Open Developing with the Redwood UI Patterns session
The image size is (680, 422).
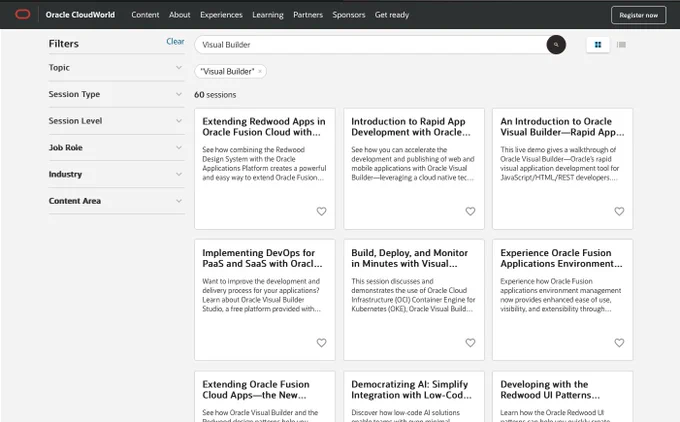(550, 389)
